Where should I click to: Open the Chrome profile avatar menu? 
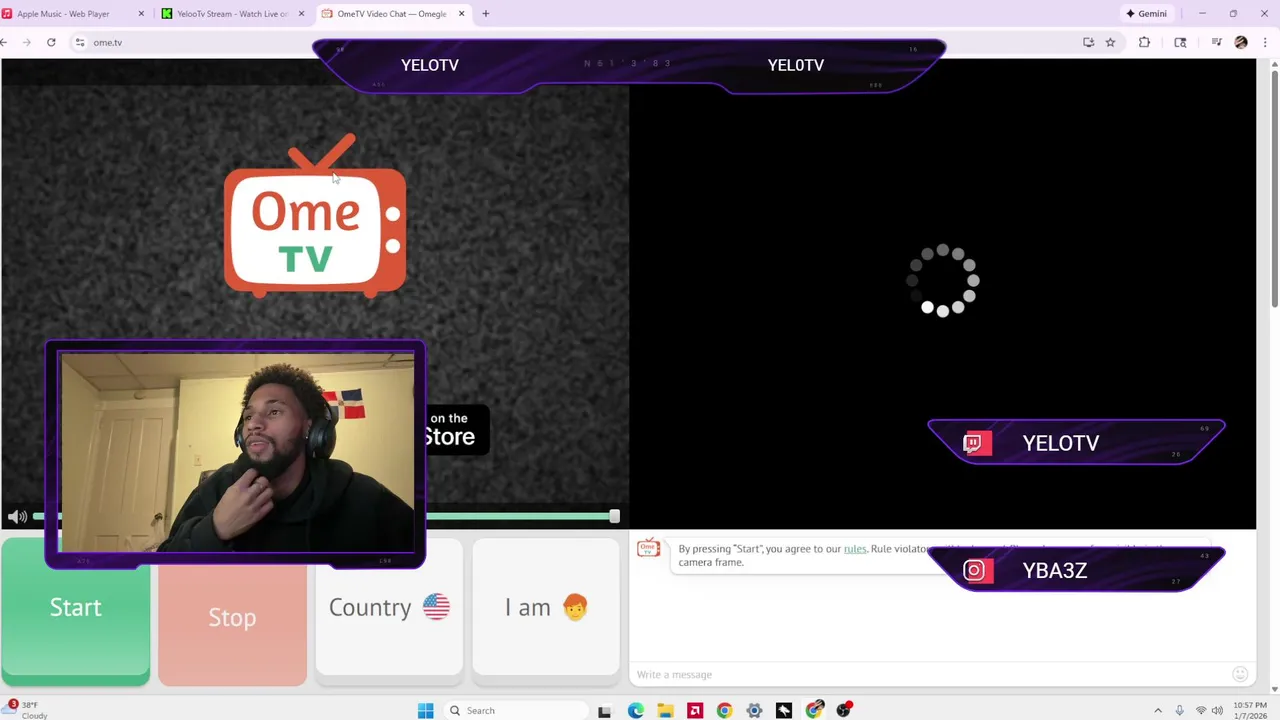1241,42
